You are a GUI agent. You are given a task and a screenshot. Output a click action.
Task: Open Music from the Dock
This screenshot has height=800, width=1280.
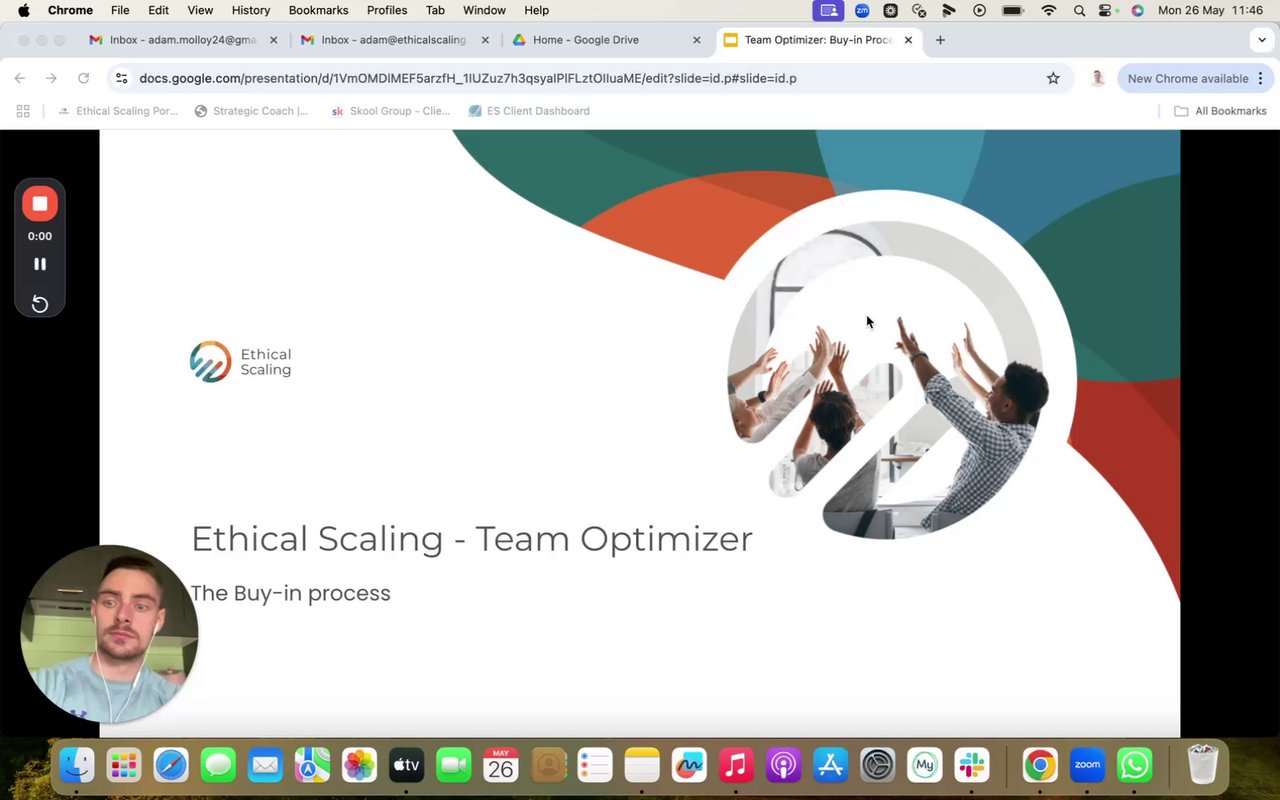coord(736,766)
